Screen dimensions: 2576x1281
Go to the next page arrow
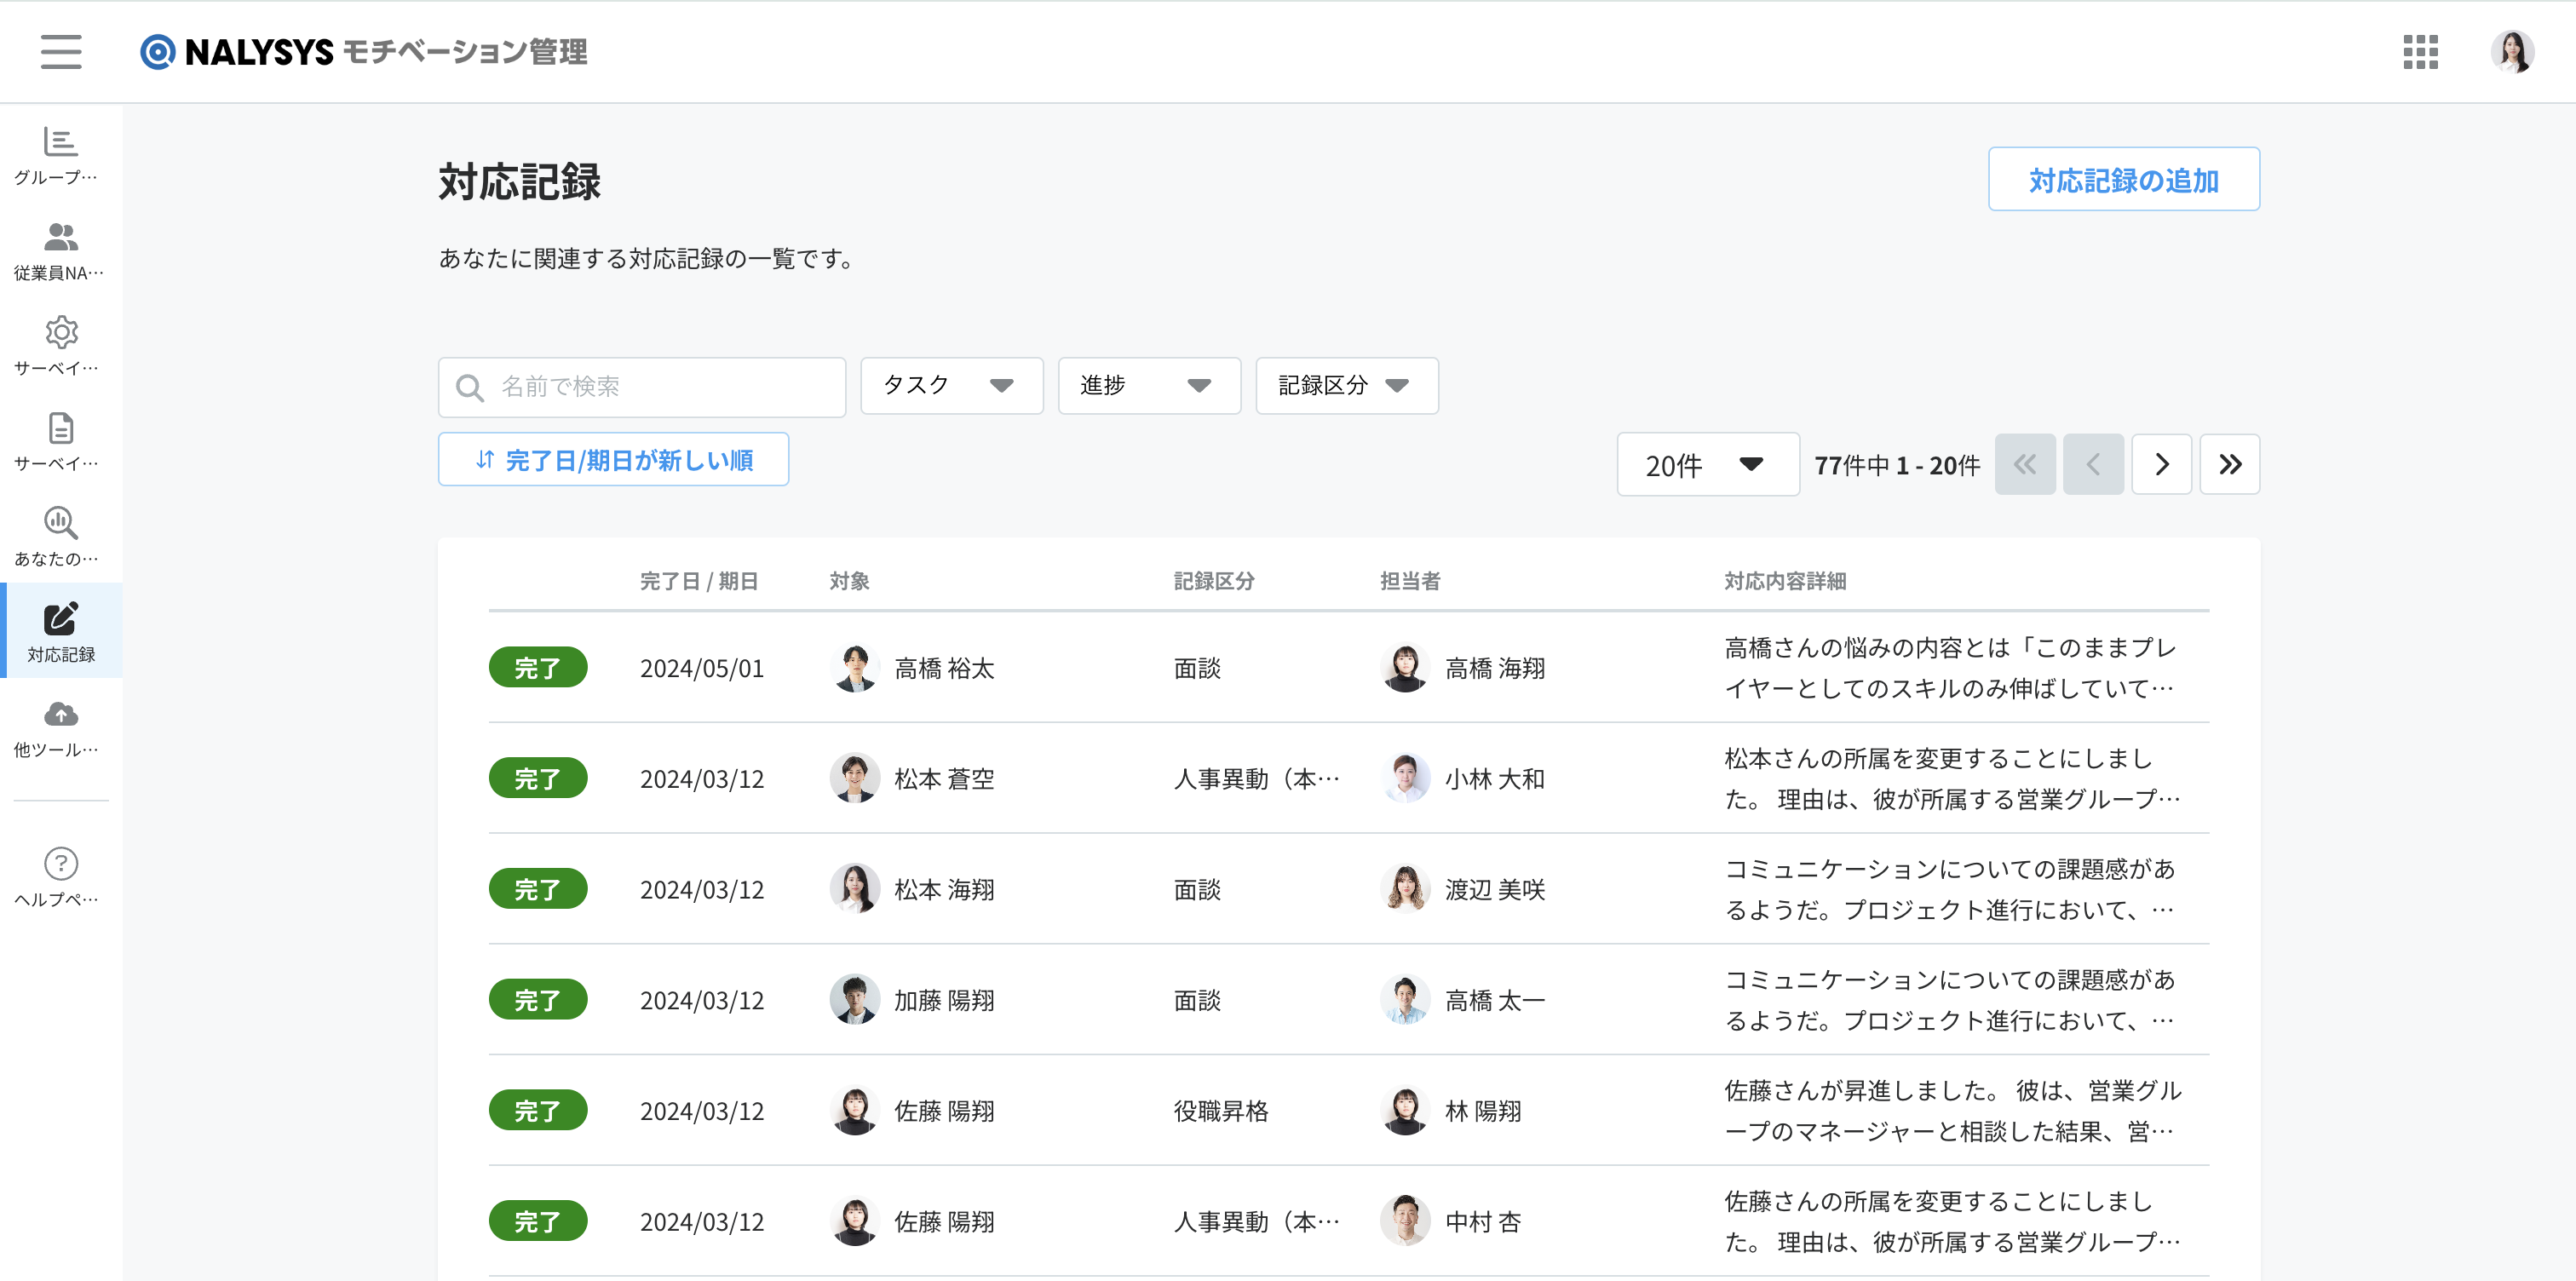coord(2161,464)
